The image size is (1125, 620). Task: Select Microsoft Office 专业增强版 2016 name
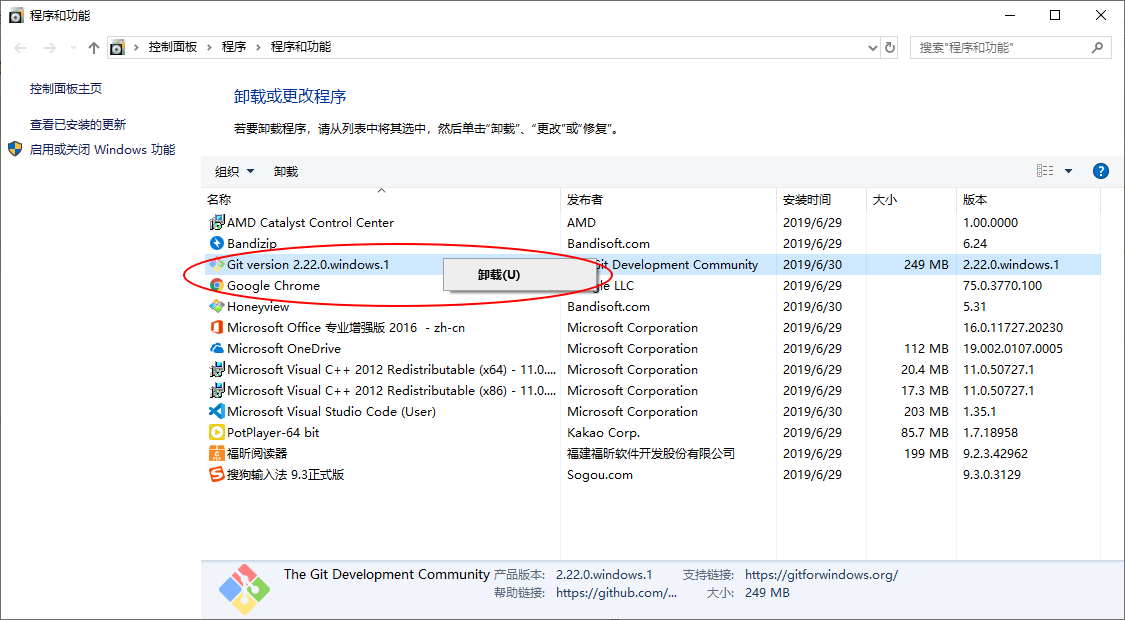click(346, 328)
